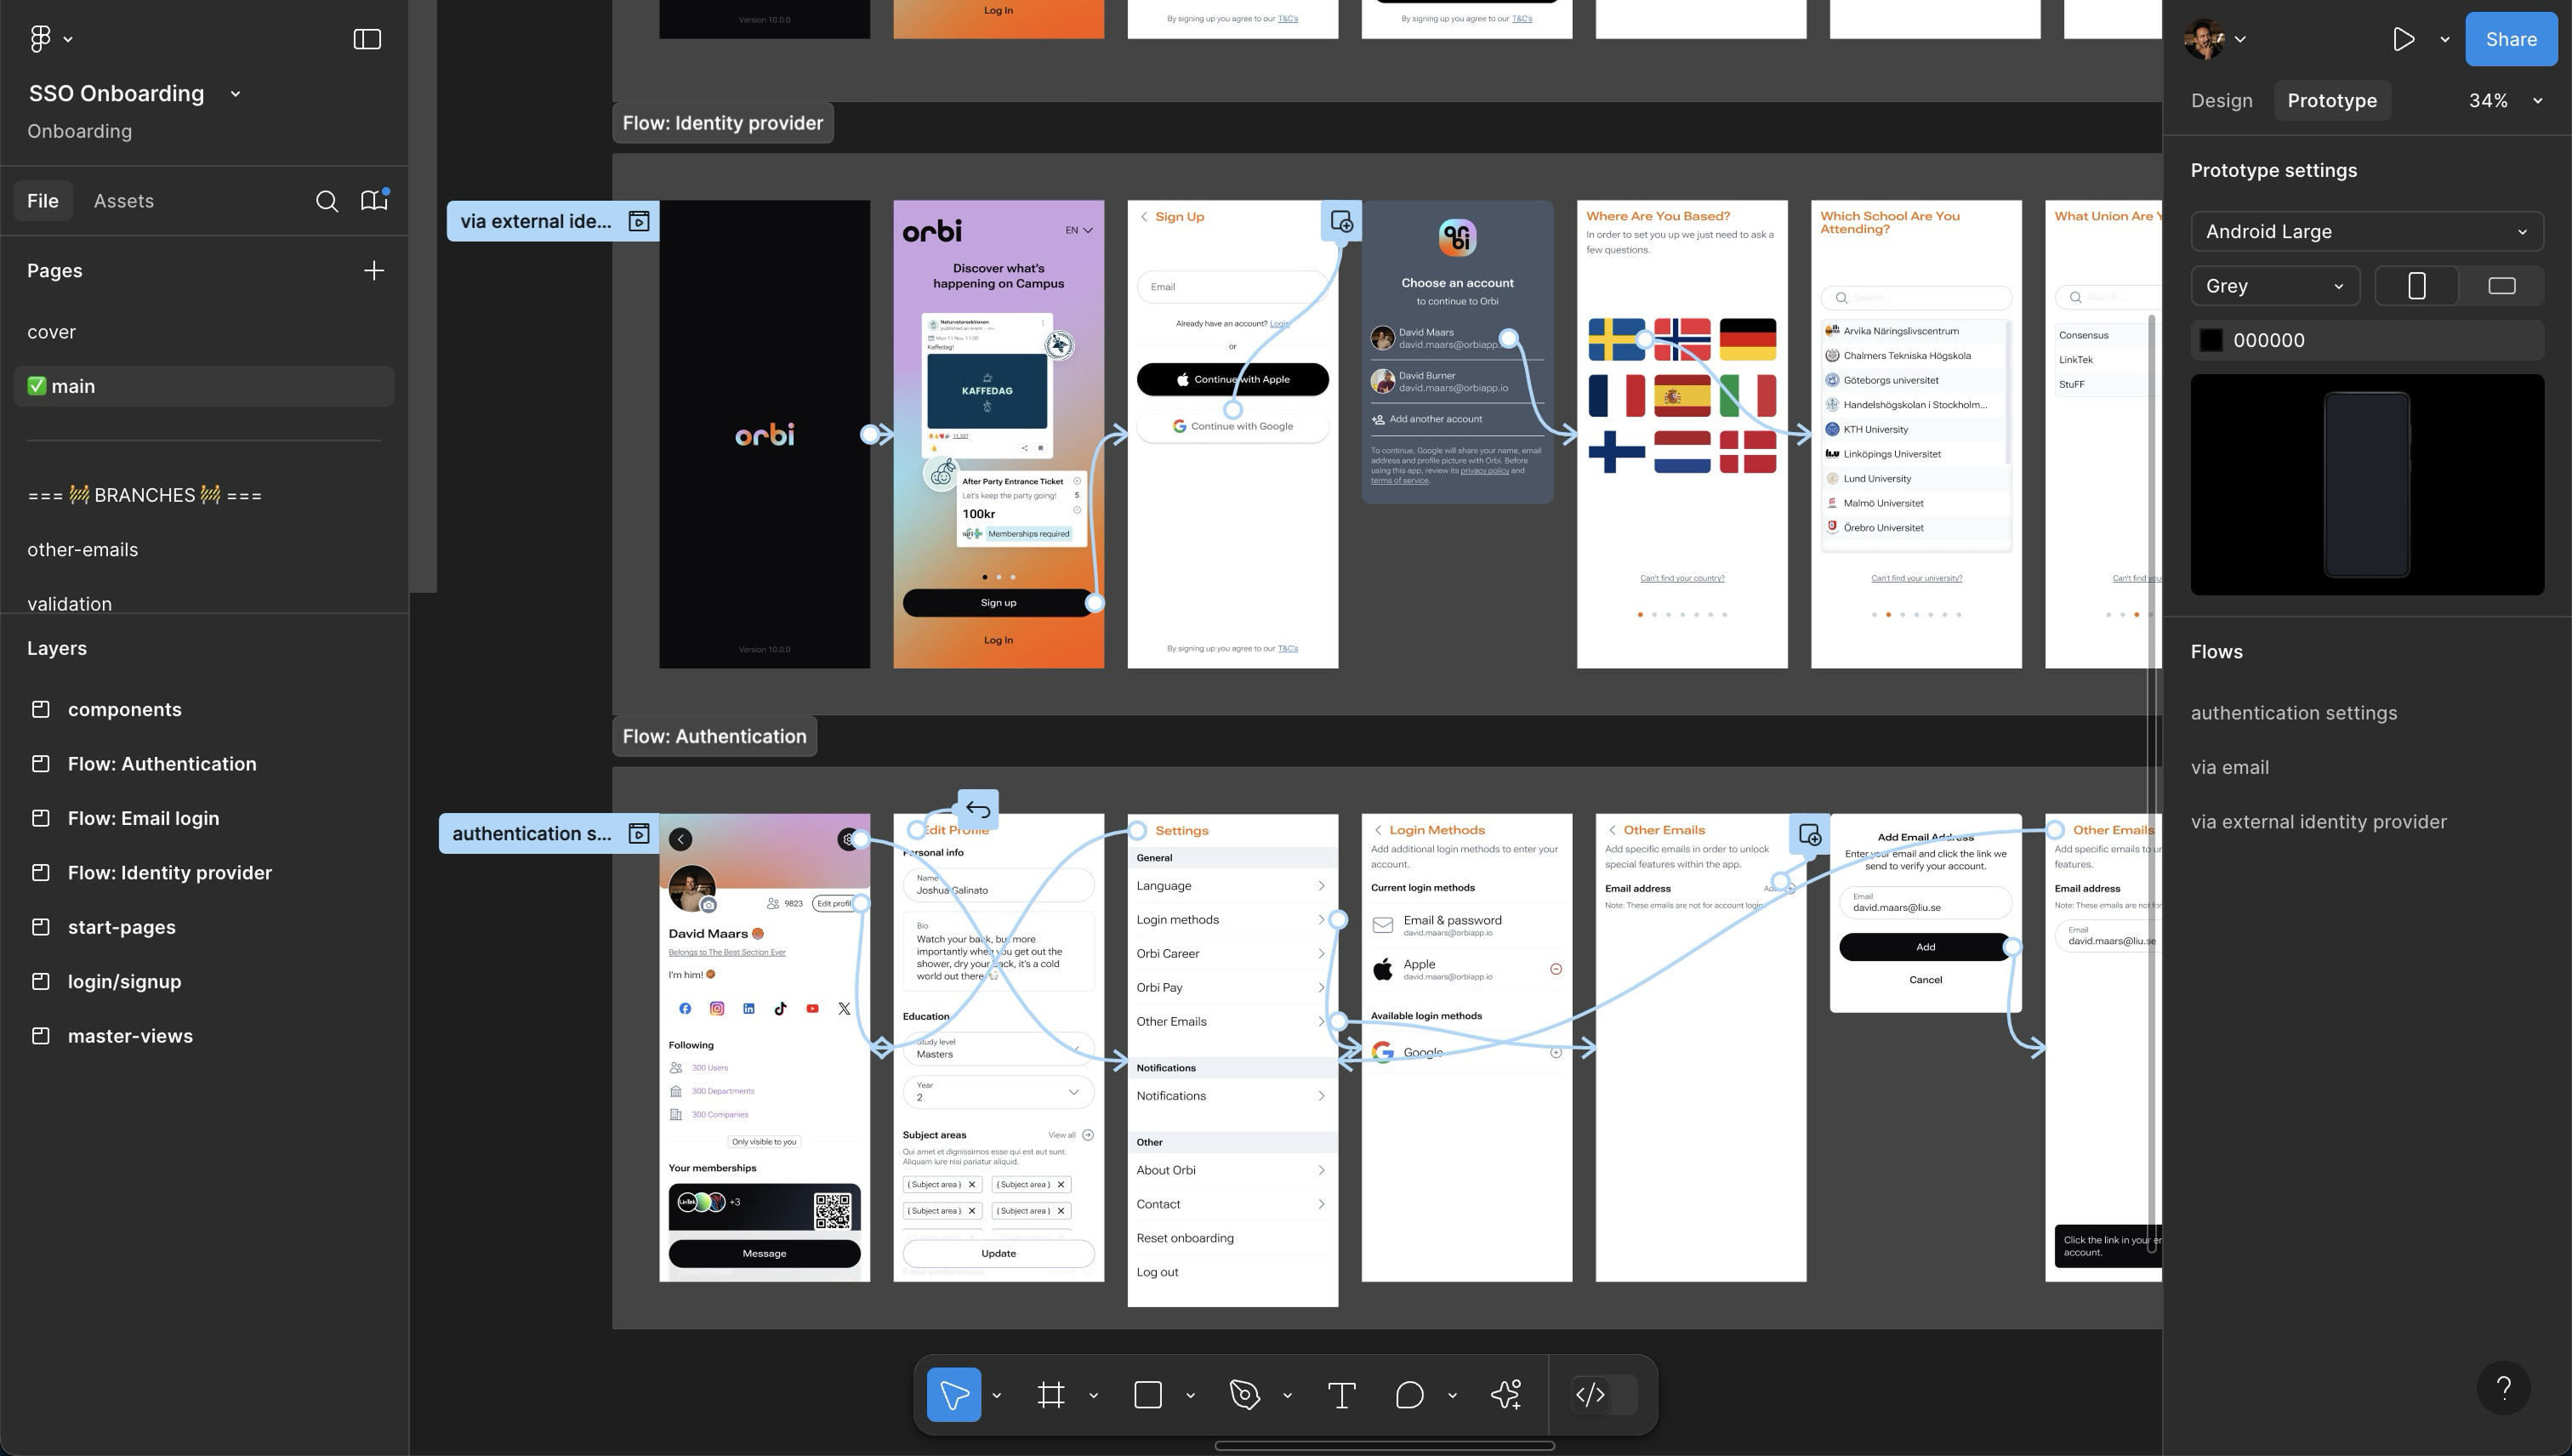Click overlay icon on Sign Up frame

click(1341, 221)
